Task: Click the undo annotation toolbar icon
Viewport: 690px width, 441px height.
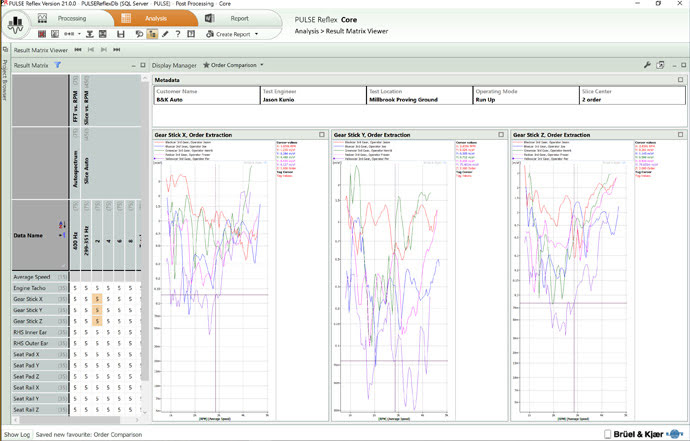Action: click(x=139, y=34)
